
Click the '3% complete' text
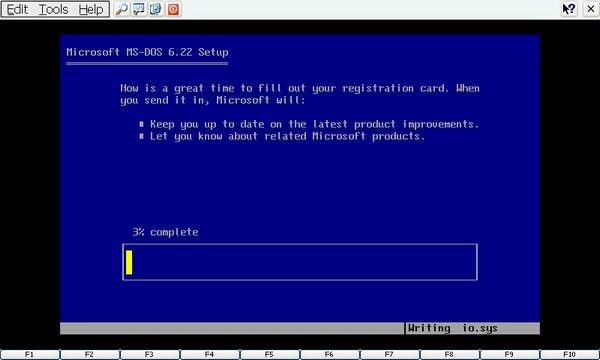165,232
